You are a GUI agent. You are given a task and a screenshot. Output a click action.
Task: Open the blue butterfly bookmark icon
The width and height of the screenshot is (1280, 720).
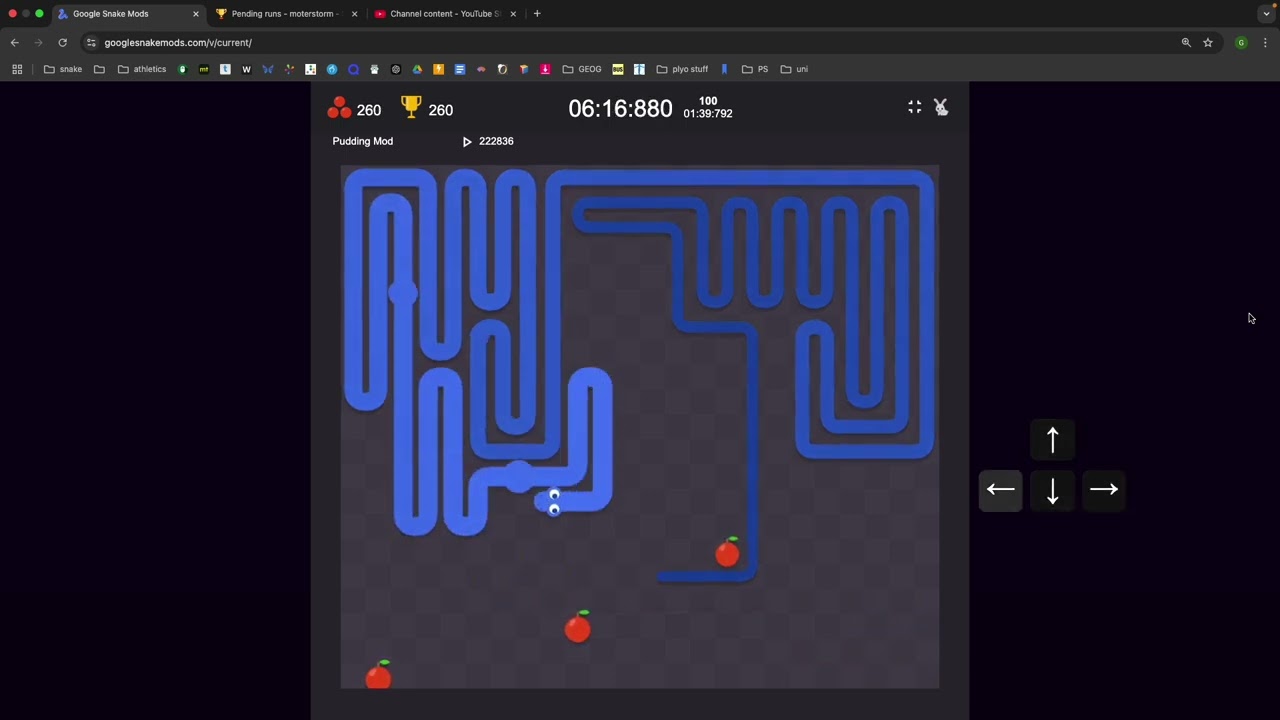coord(268,69)
